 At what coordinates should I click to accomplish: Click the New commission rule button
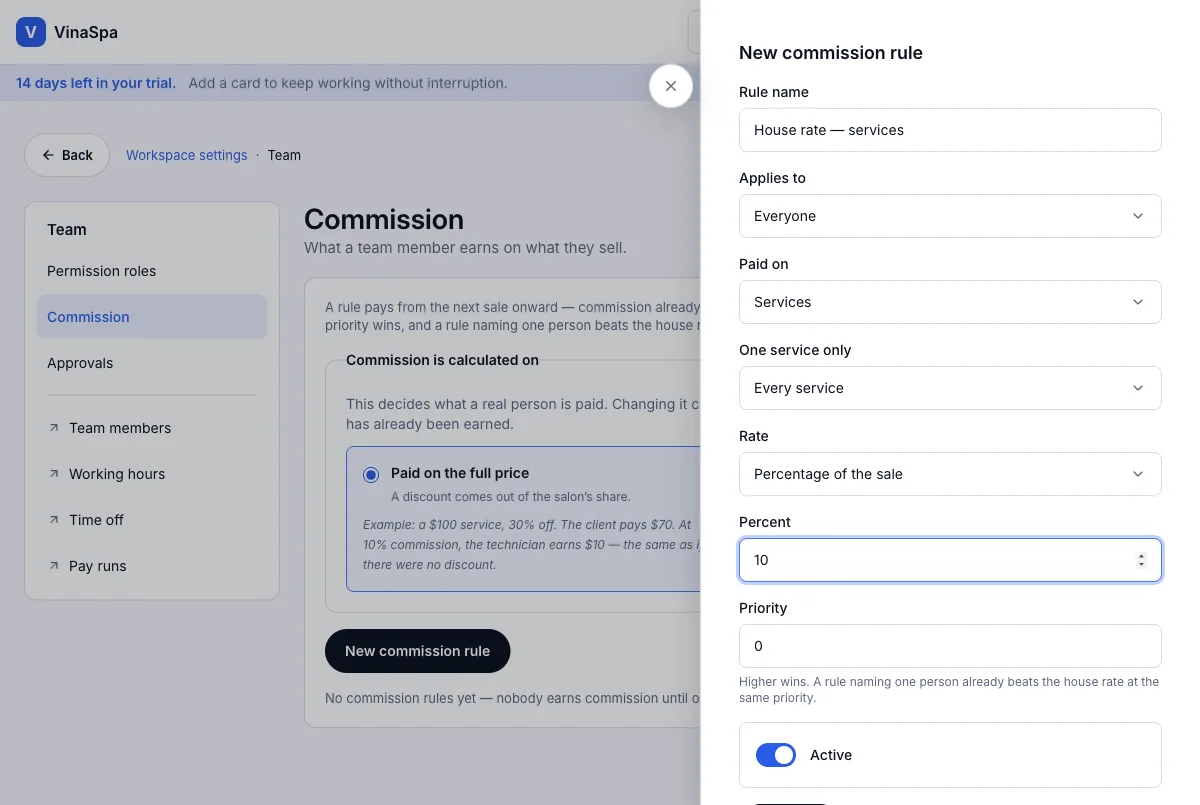[x=417, y=651]
